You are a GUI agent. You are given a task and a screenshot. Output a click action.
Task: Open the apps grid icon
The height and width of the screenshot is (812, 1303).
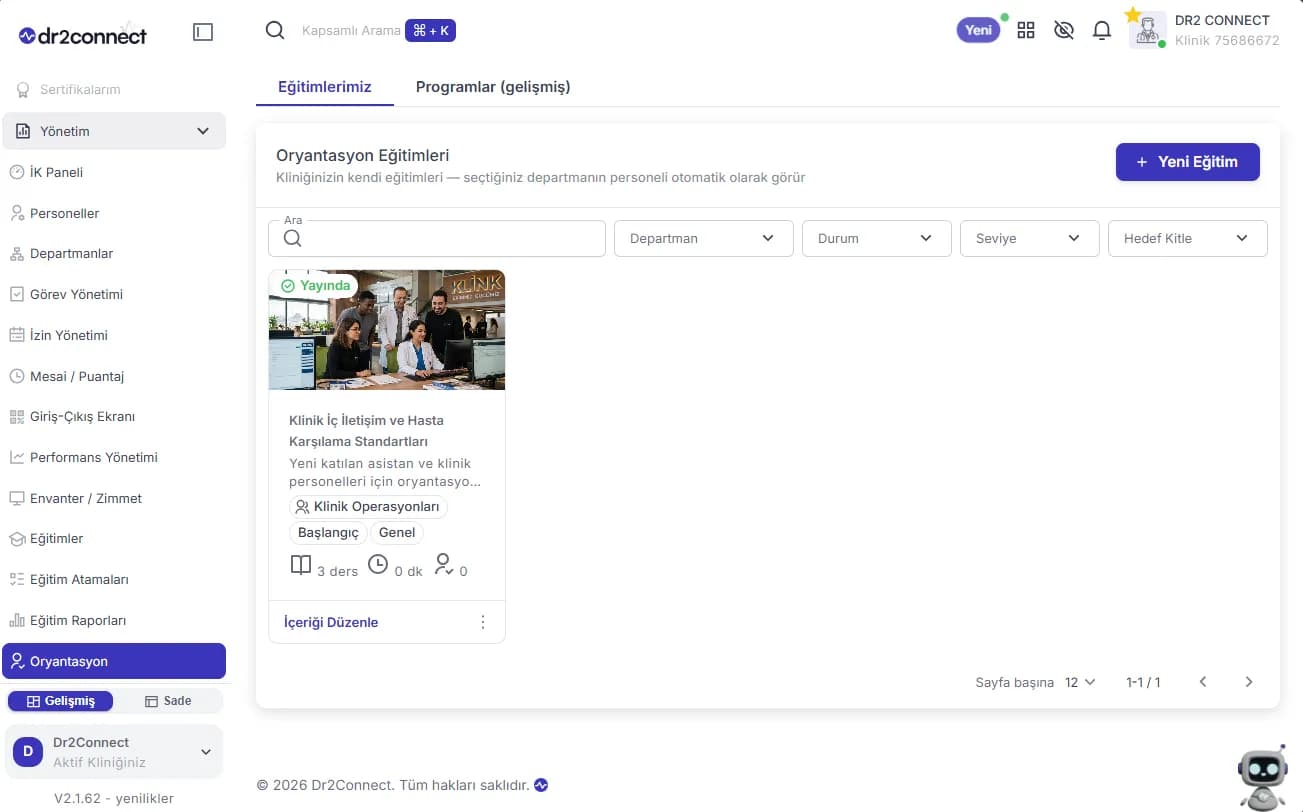pos(1026,31)
